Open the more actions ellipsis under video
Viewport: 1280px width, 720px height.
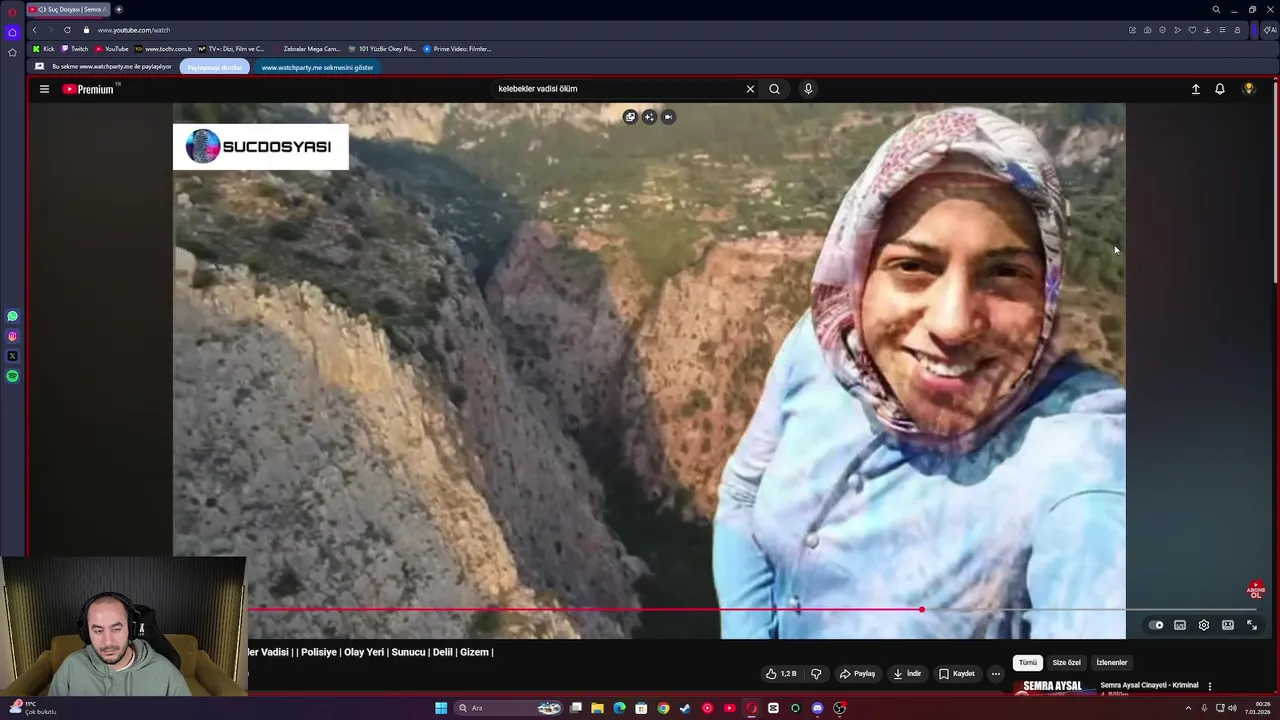[x=995, y=674]
